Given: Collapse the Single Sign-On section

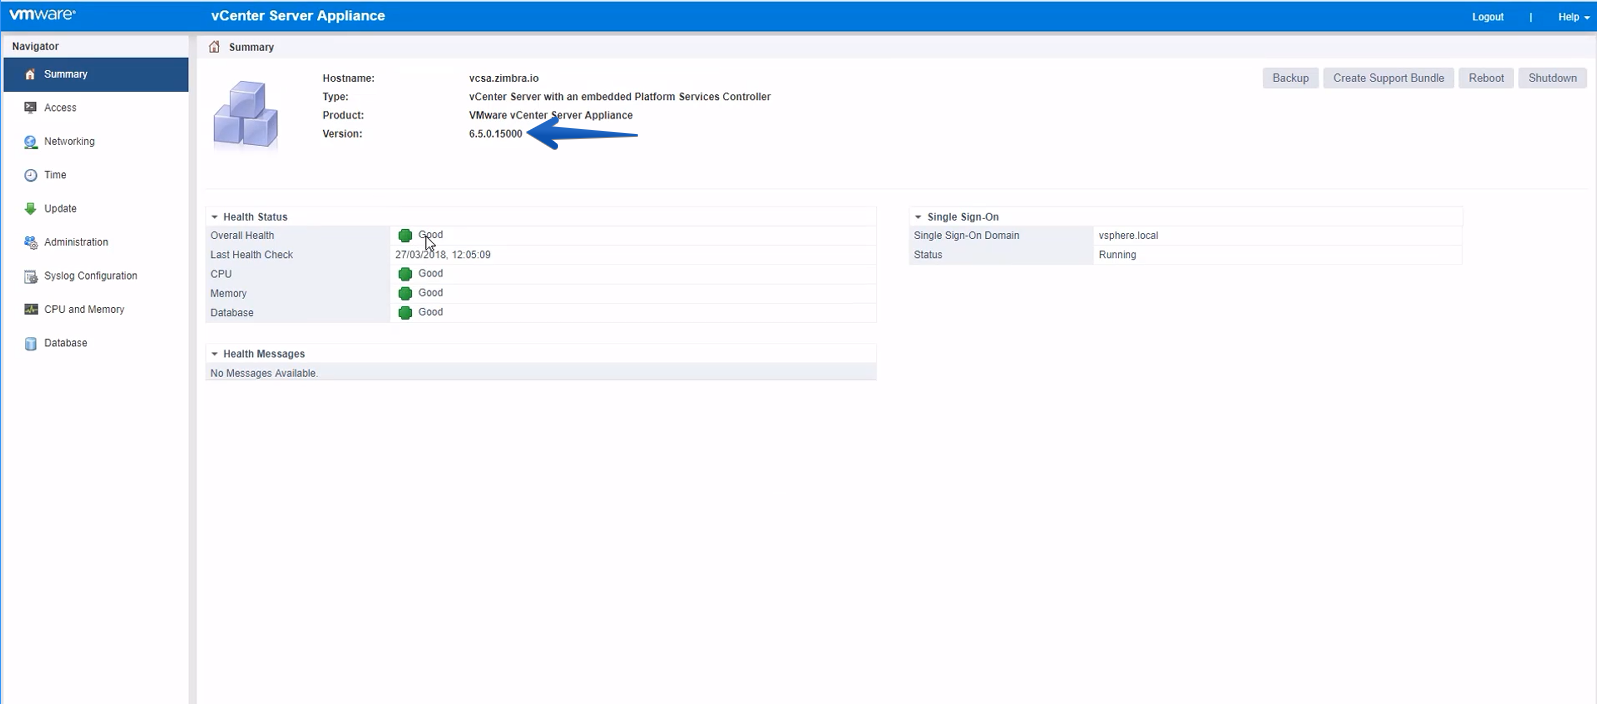Looking at the screenshot, I should 918,217.
